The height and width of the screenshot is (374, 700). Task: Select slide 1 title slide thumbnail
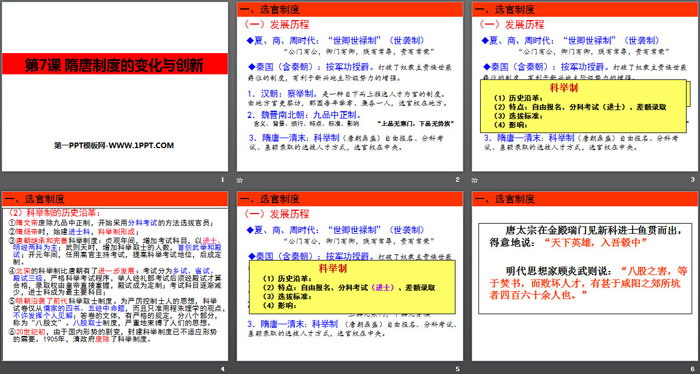[115, 87]
